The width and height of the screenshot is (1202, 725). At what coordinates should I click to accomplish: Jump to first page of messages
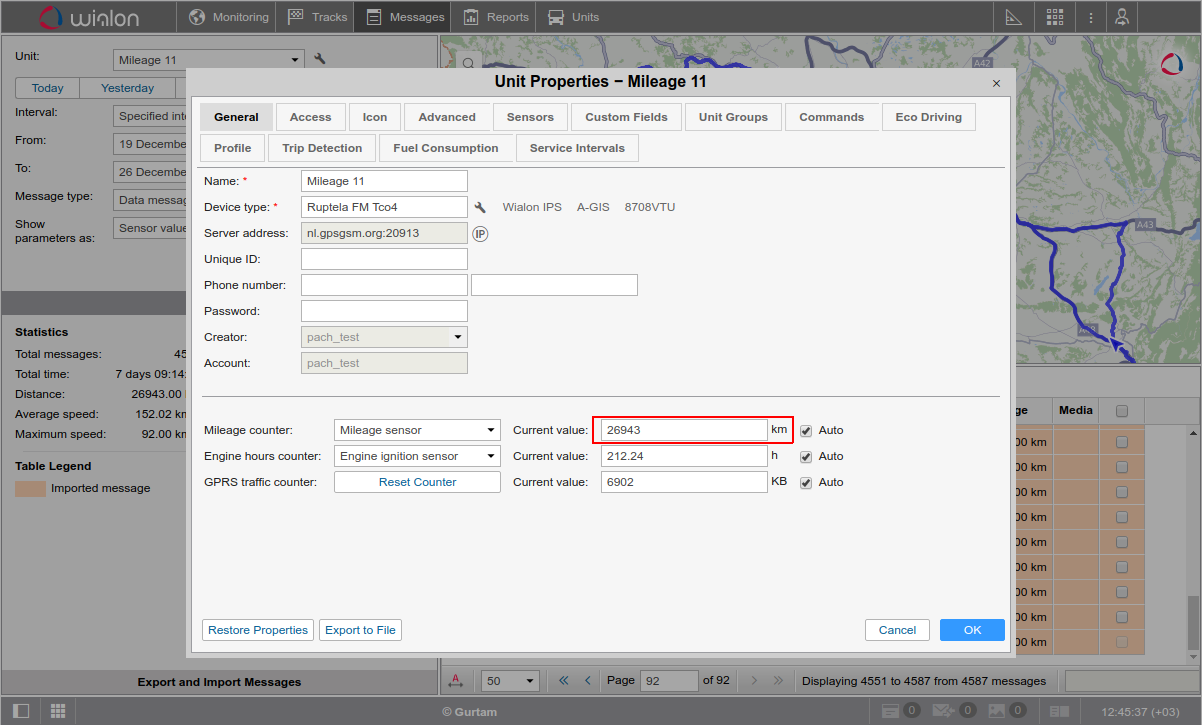pos(563,681)
